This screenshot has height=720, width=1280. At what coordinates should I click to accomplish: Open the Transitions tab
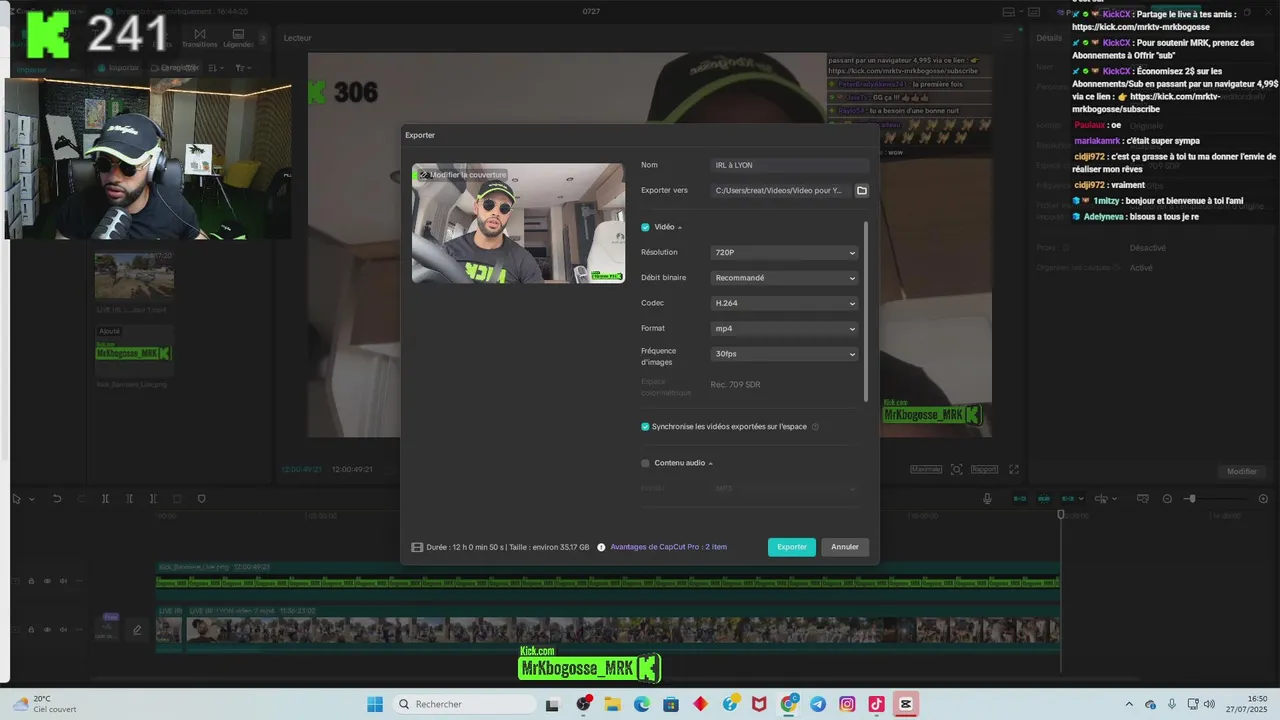point(199,38)
